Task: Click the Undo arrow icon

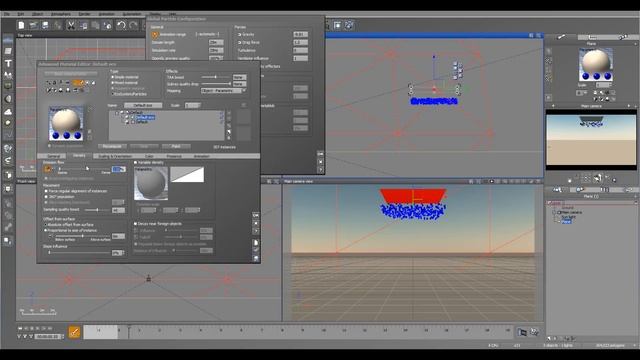Action: 121,25
